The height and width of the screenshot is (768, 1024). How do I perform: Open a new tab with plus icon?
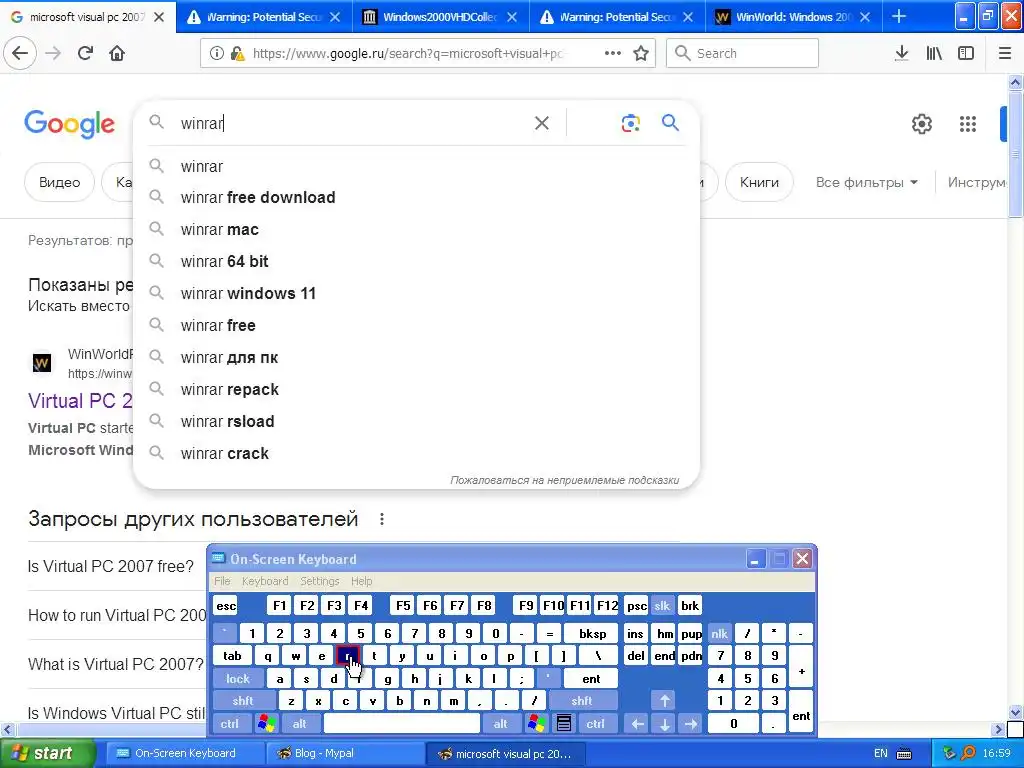click(899, 16)
